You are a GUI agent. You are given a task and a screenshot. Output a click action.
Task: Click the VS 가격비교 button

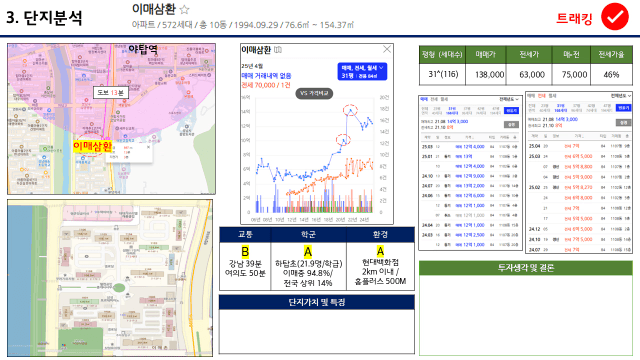[x=314, y=93]
